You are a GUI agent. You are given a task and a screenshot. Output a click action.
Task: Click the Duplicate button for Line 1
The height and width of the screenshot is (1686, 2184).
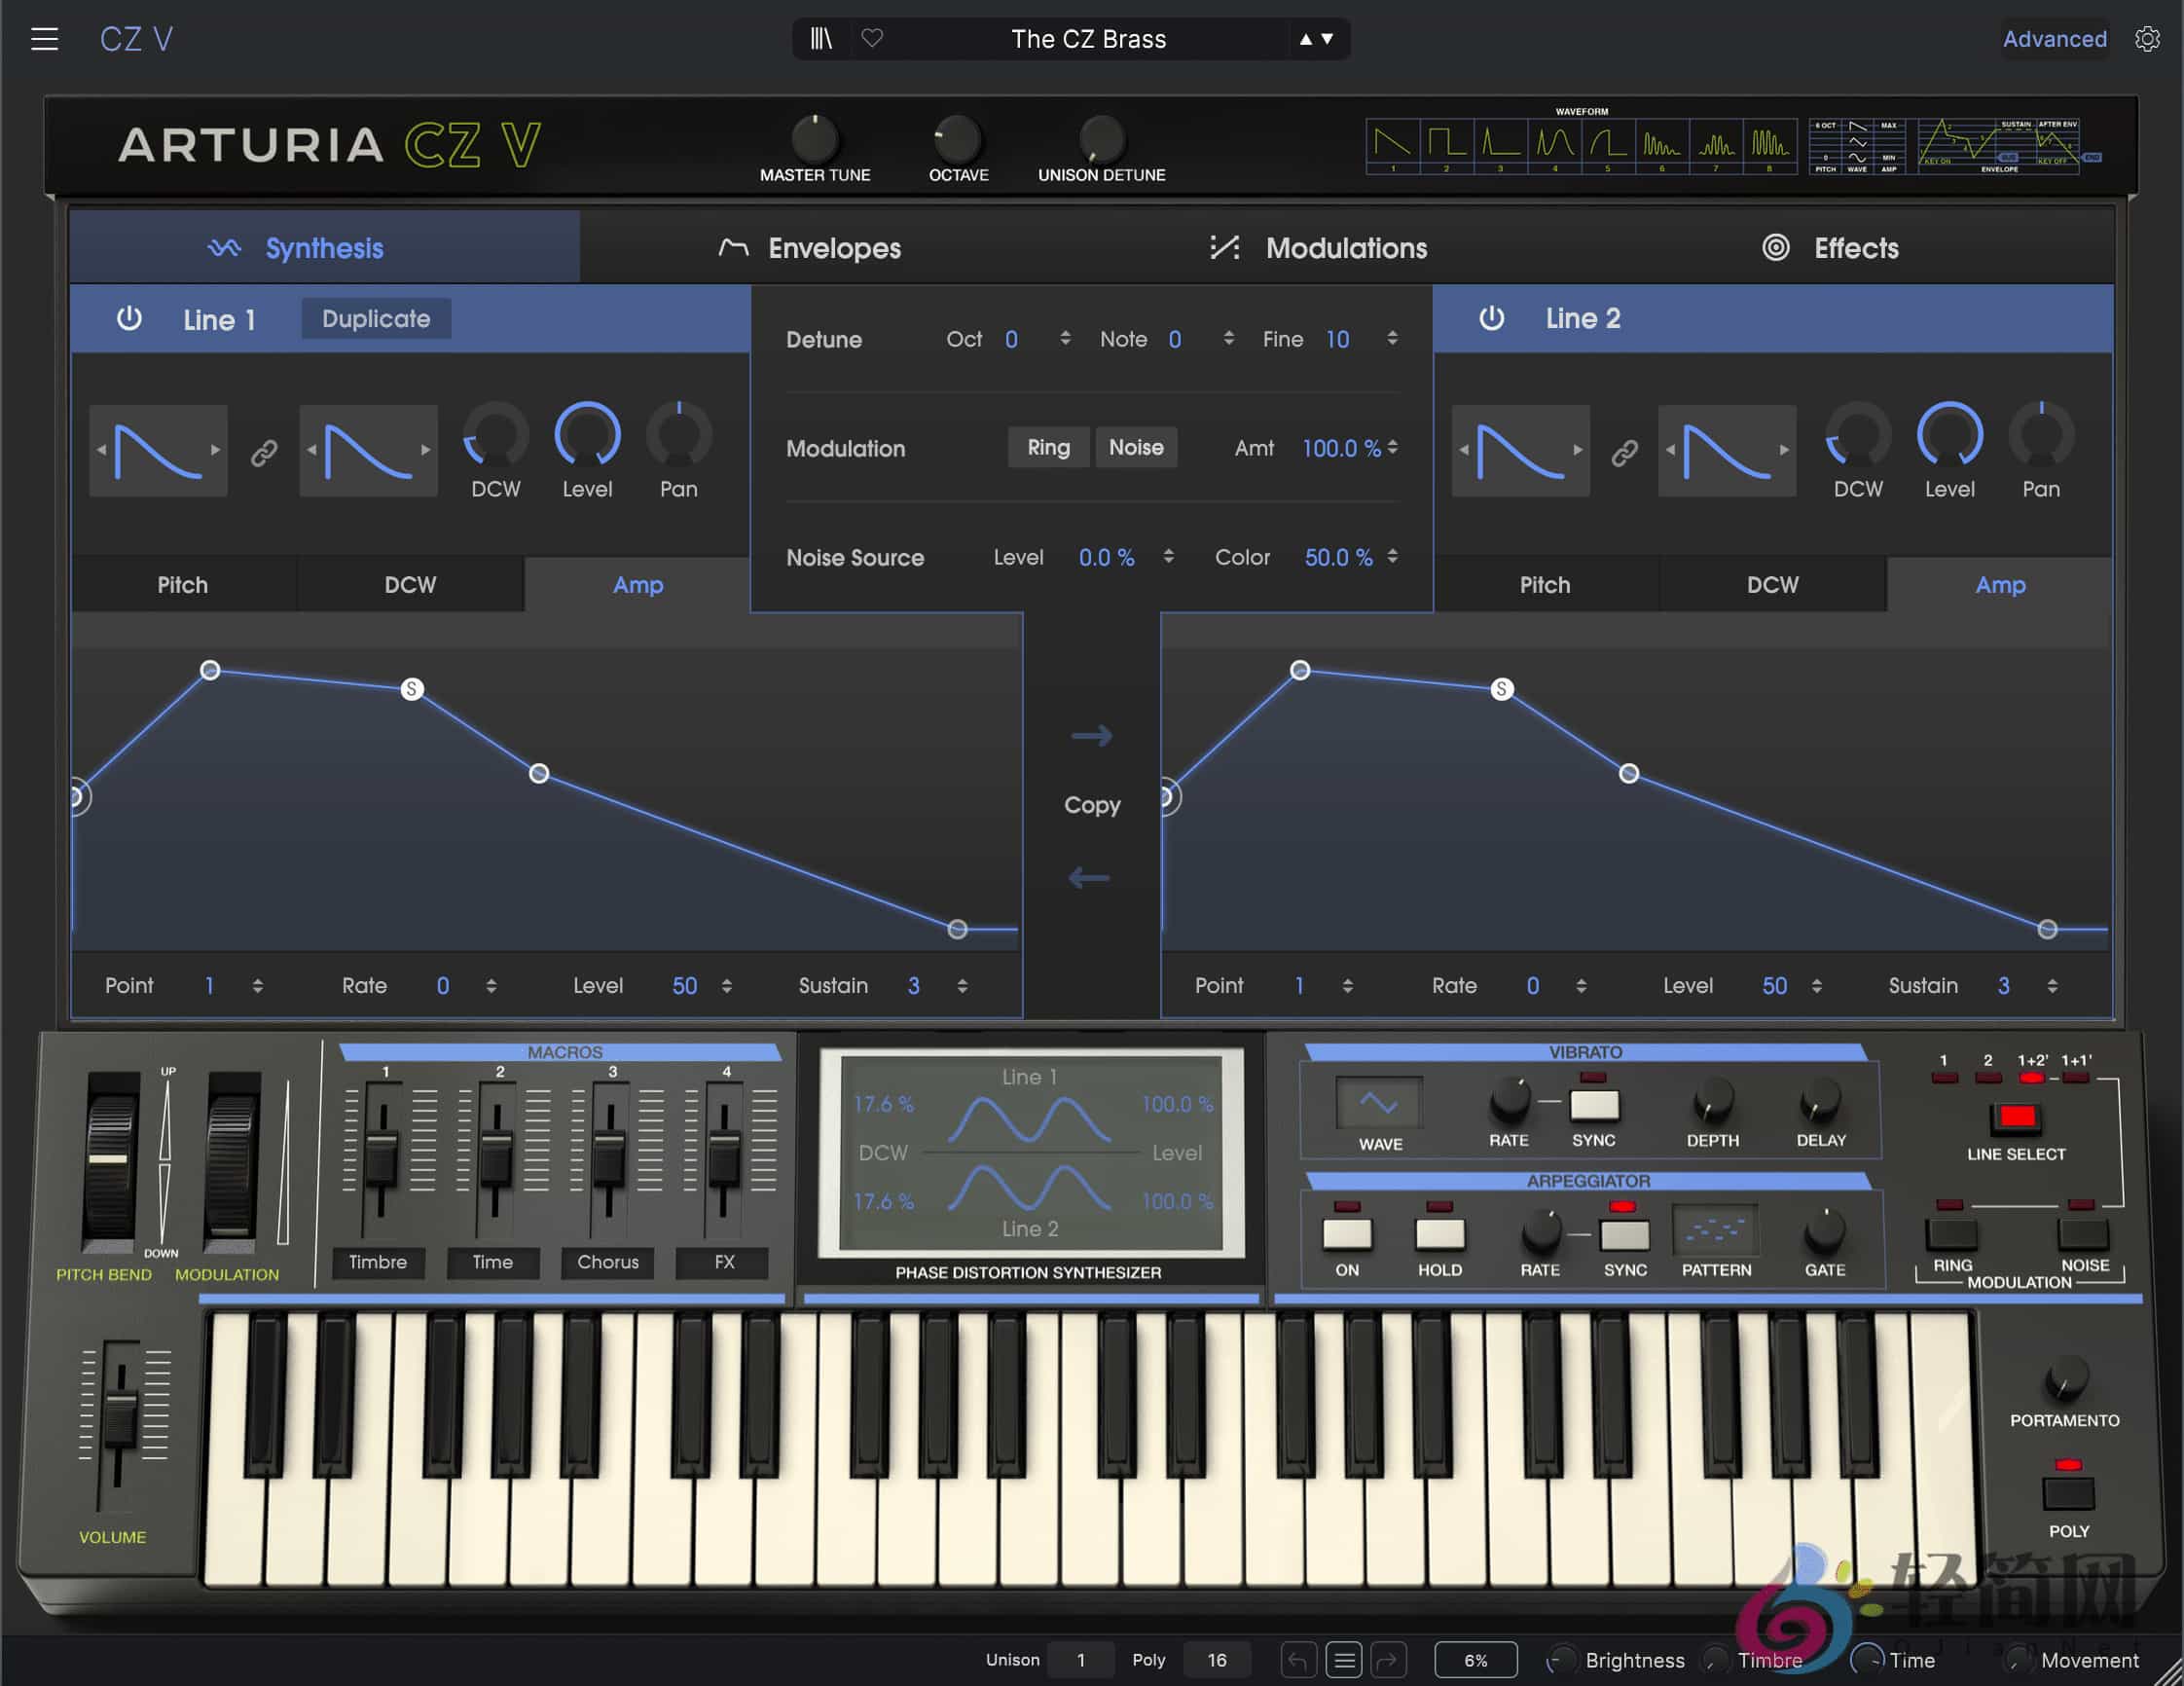click(375, 318)
